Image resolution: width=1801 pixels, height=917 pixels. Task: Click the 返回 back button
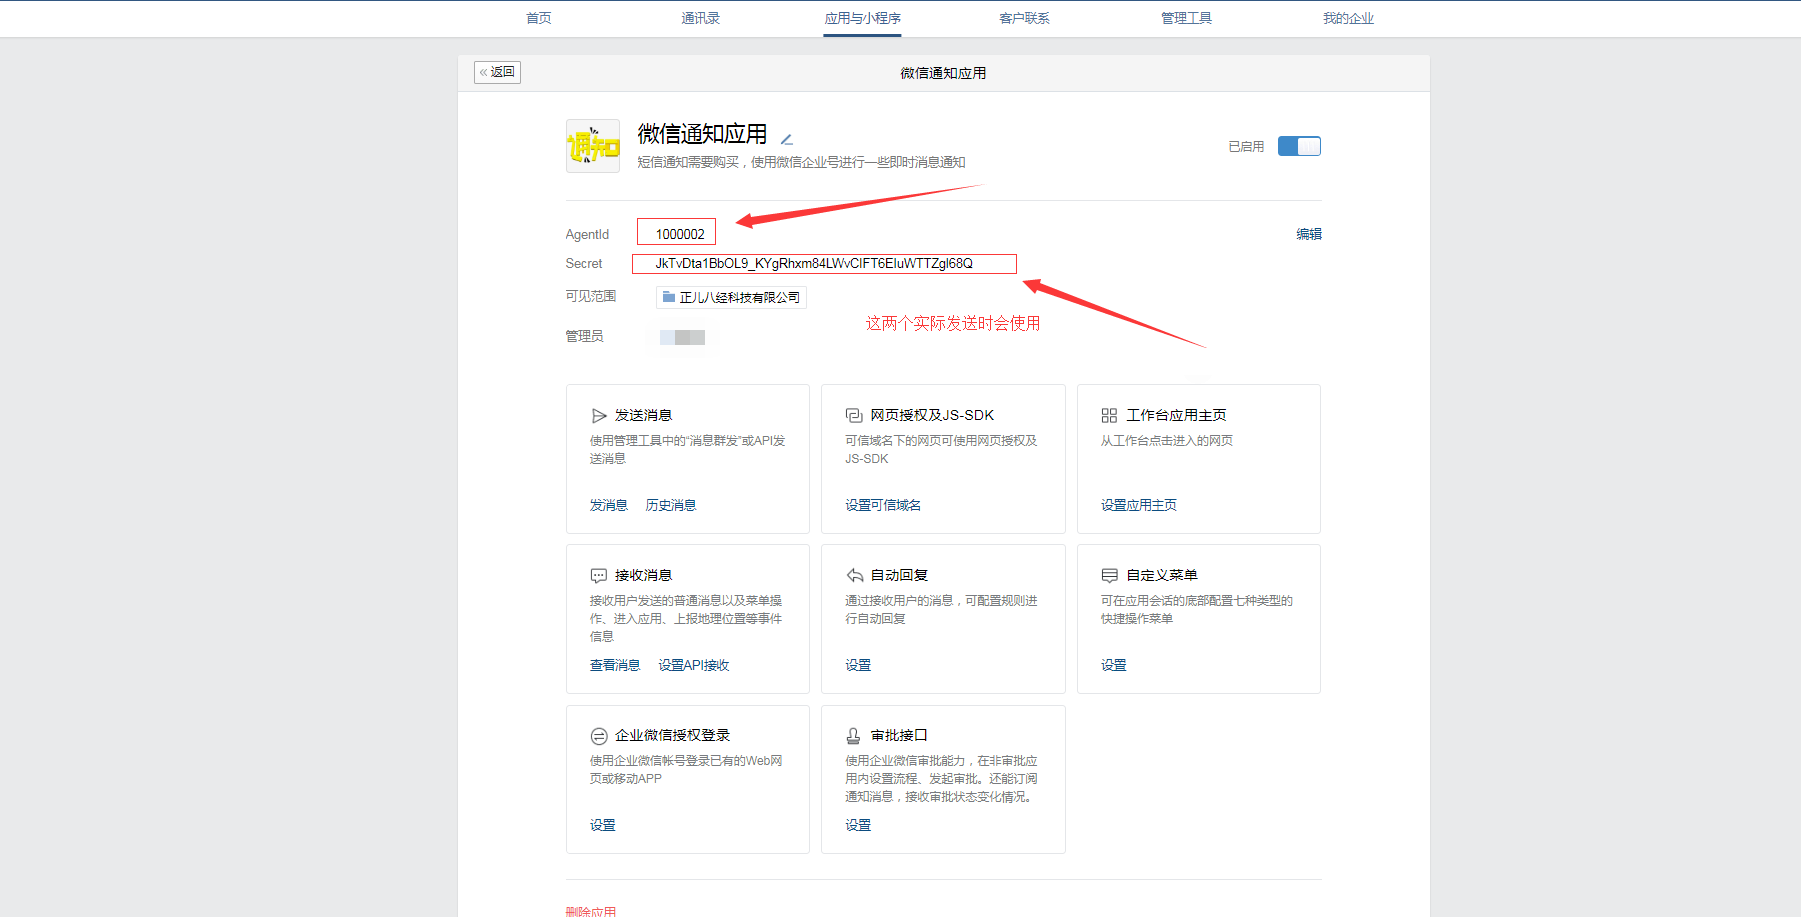[x=497, y=71]
